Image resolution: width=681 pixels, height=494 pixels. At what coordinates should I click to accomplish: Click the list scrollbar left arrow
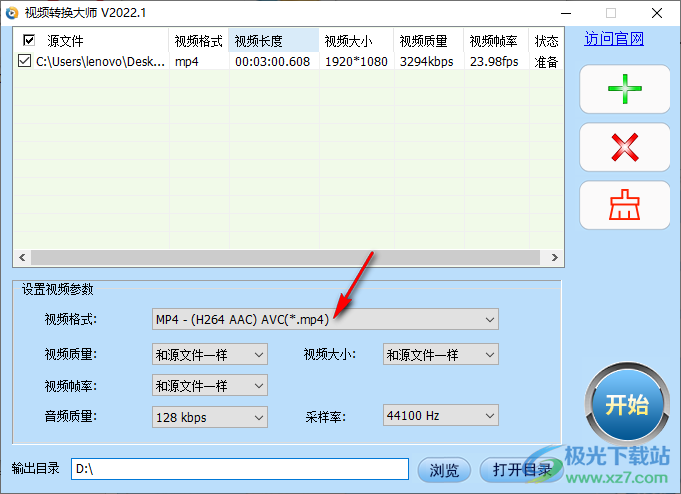pos(22,257)
